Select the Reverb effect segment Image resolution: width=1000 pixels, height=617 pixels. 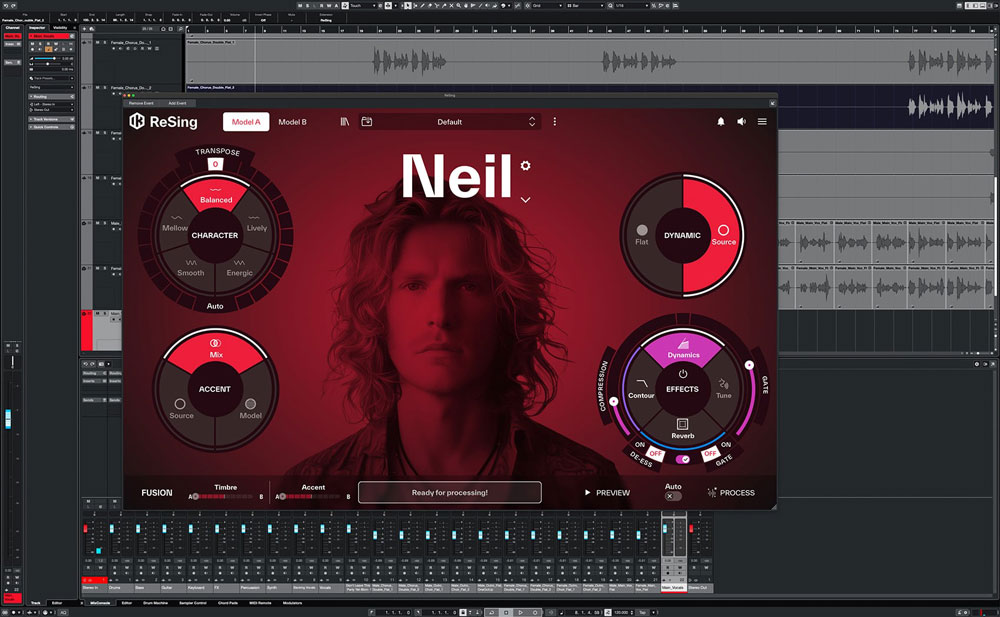[683, 428]
